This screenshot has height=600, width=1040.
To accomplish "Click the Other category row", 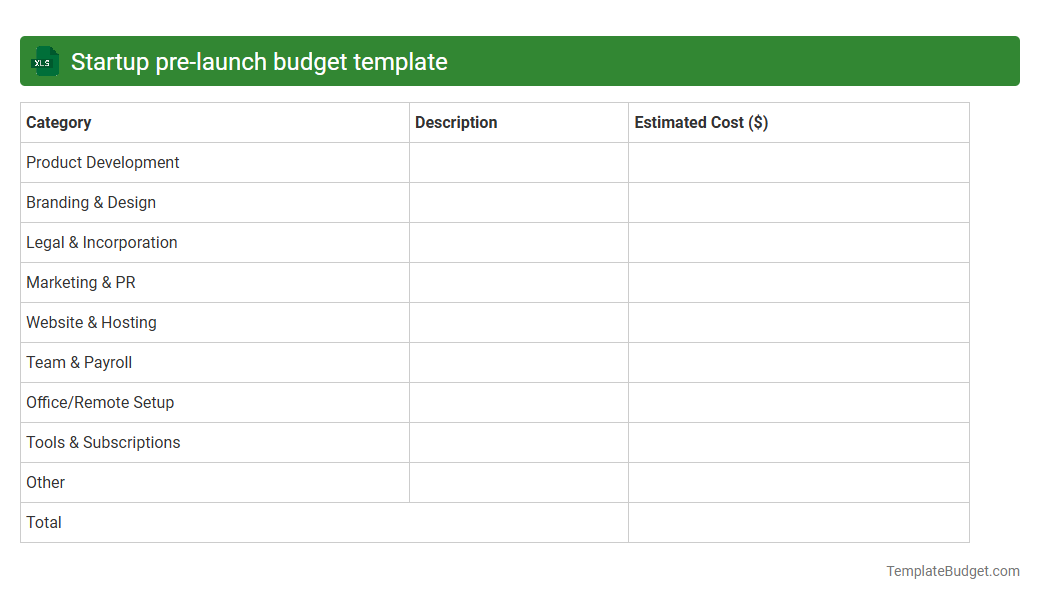I will pyautogui.click(x=45, y=482).
